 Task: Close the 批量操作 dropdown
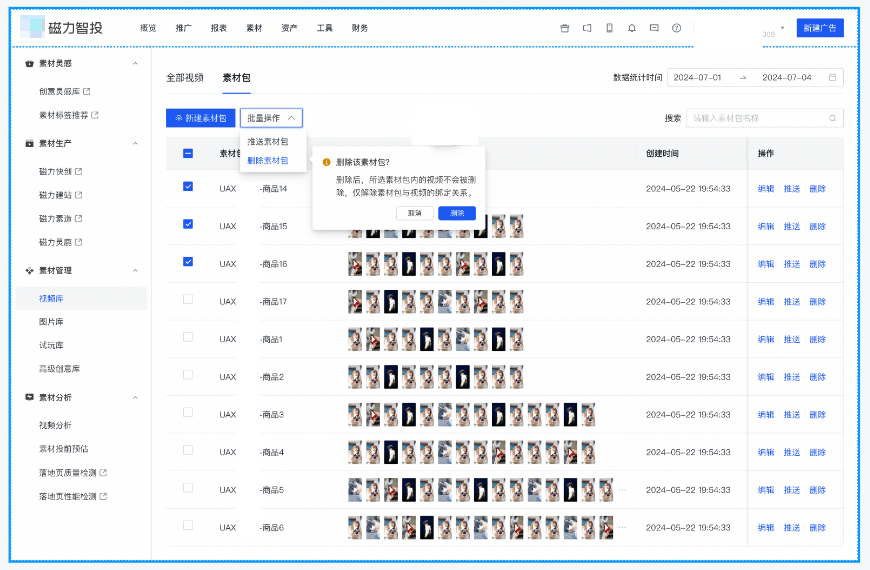[271, 118]
